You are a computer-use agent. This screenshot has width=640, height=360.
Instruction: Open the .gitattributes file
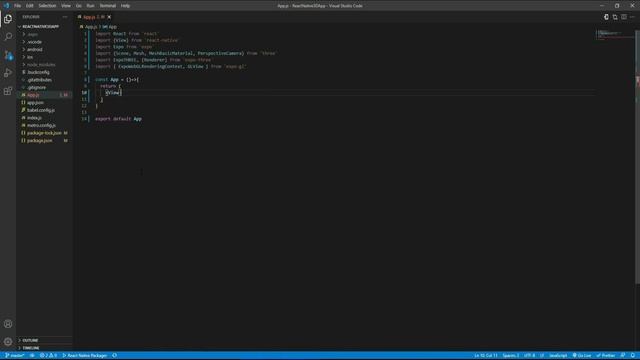(x=39, y=80)
